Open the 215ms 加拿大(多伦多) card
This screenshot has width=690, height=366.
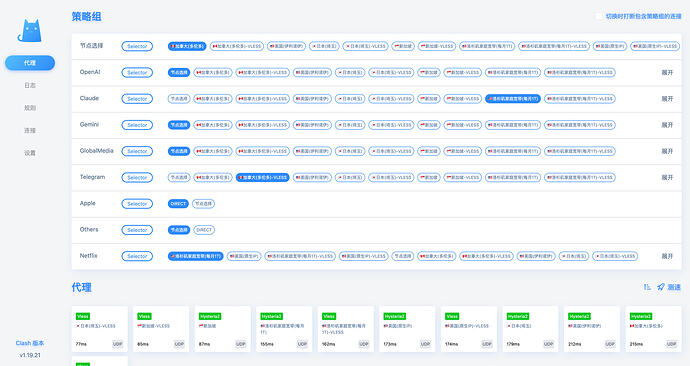click(x=654, y=329)
